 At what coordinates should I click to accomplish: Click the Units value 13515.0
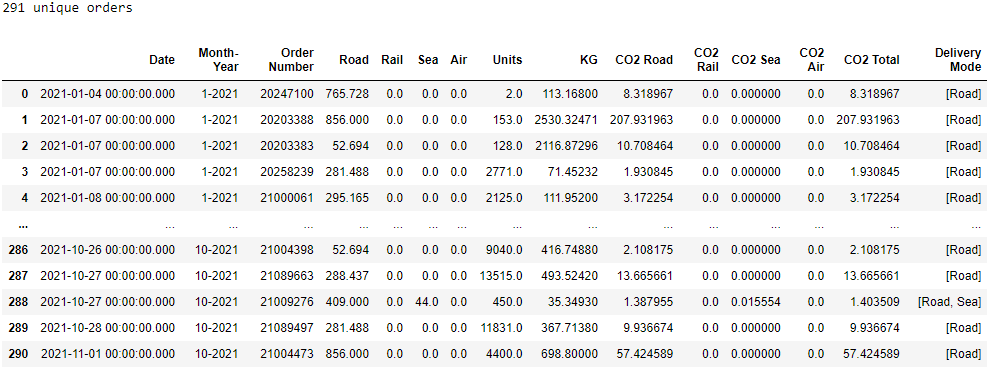coord(501,276)
